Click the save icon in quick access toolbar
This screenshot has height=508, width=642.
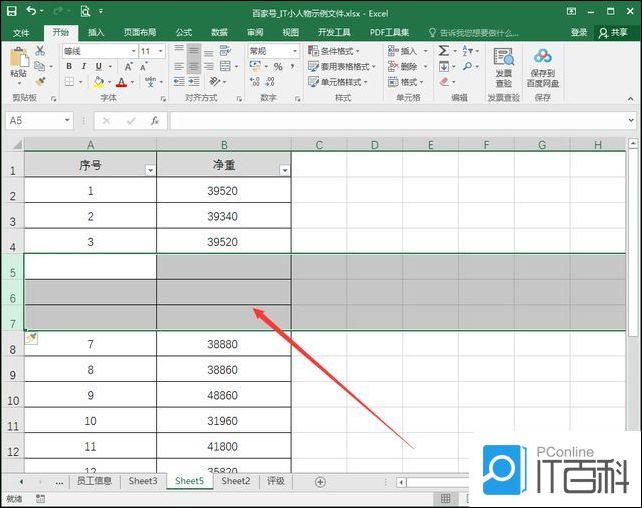[x=11, y=11]
